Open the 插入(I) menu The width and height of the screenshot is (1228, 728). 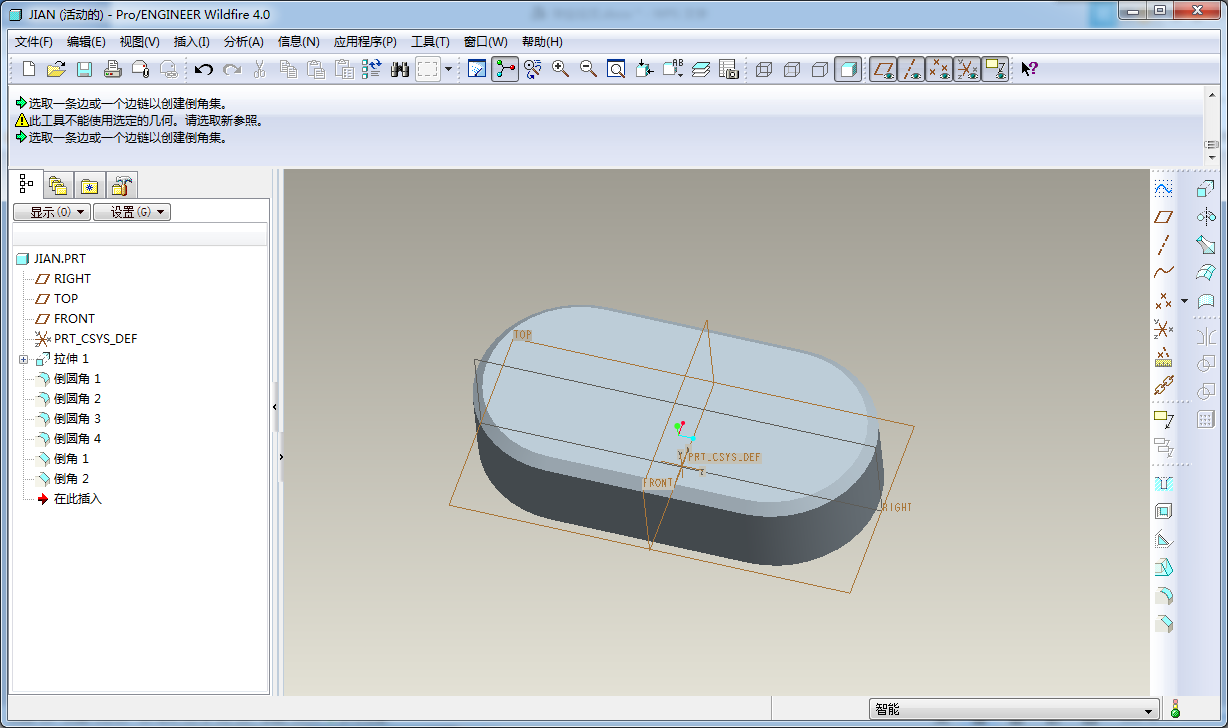[191, 42]
